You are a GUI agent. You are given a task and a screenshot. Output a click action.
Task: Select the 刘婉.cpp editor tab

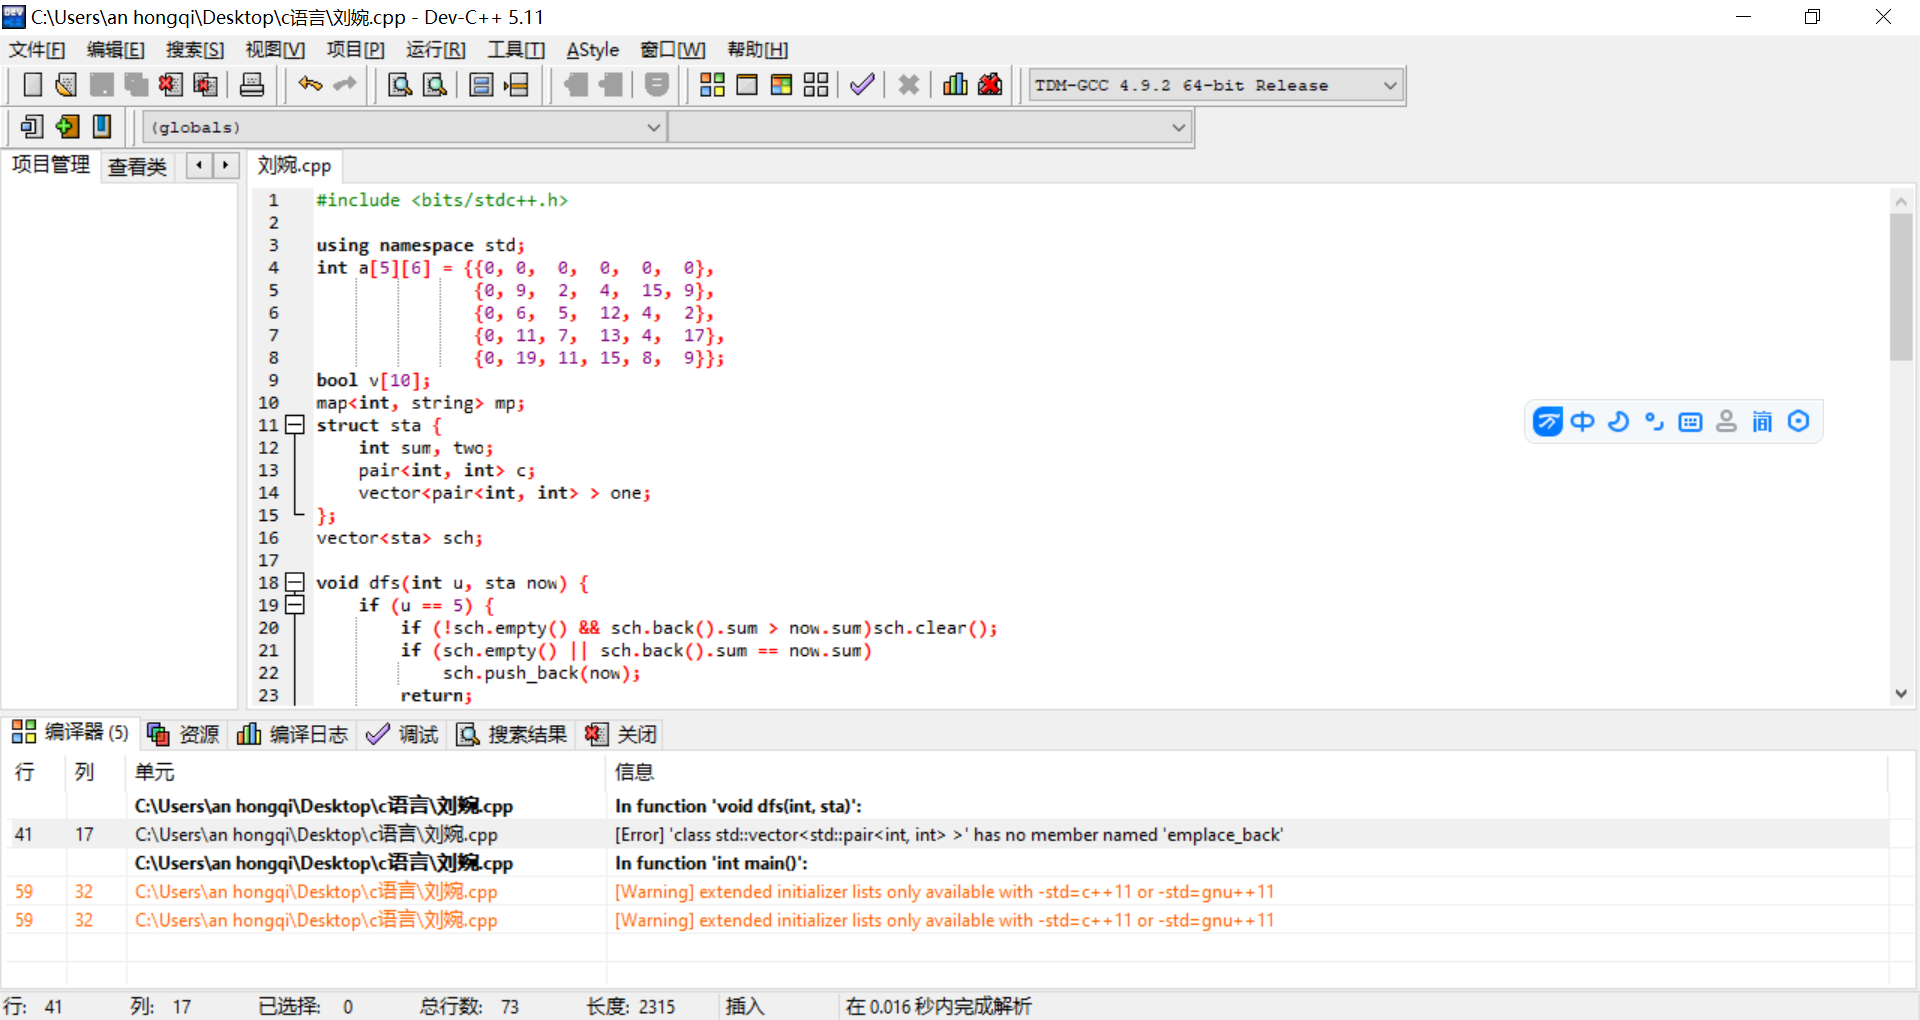294,165
